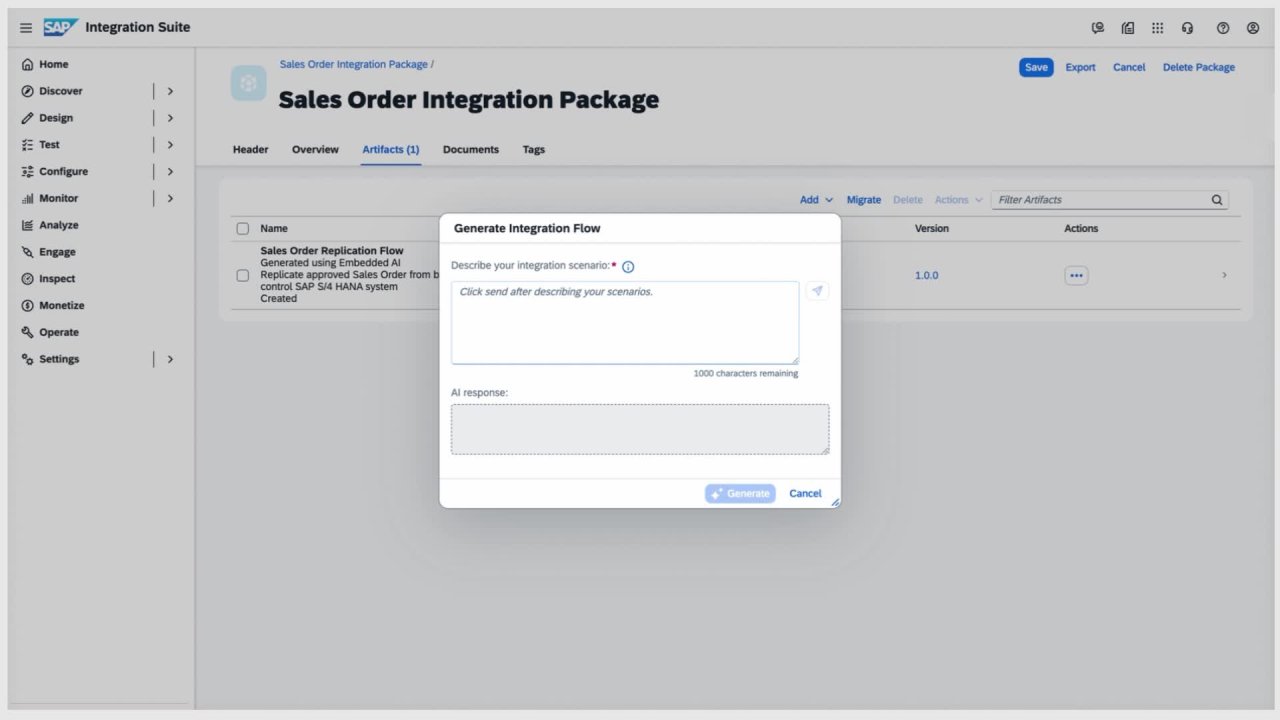Click Cancel in the package header
This screenshot has width=1280, height=720.
[x=1129, y=68]
